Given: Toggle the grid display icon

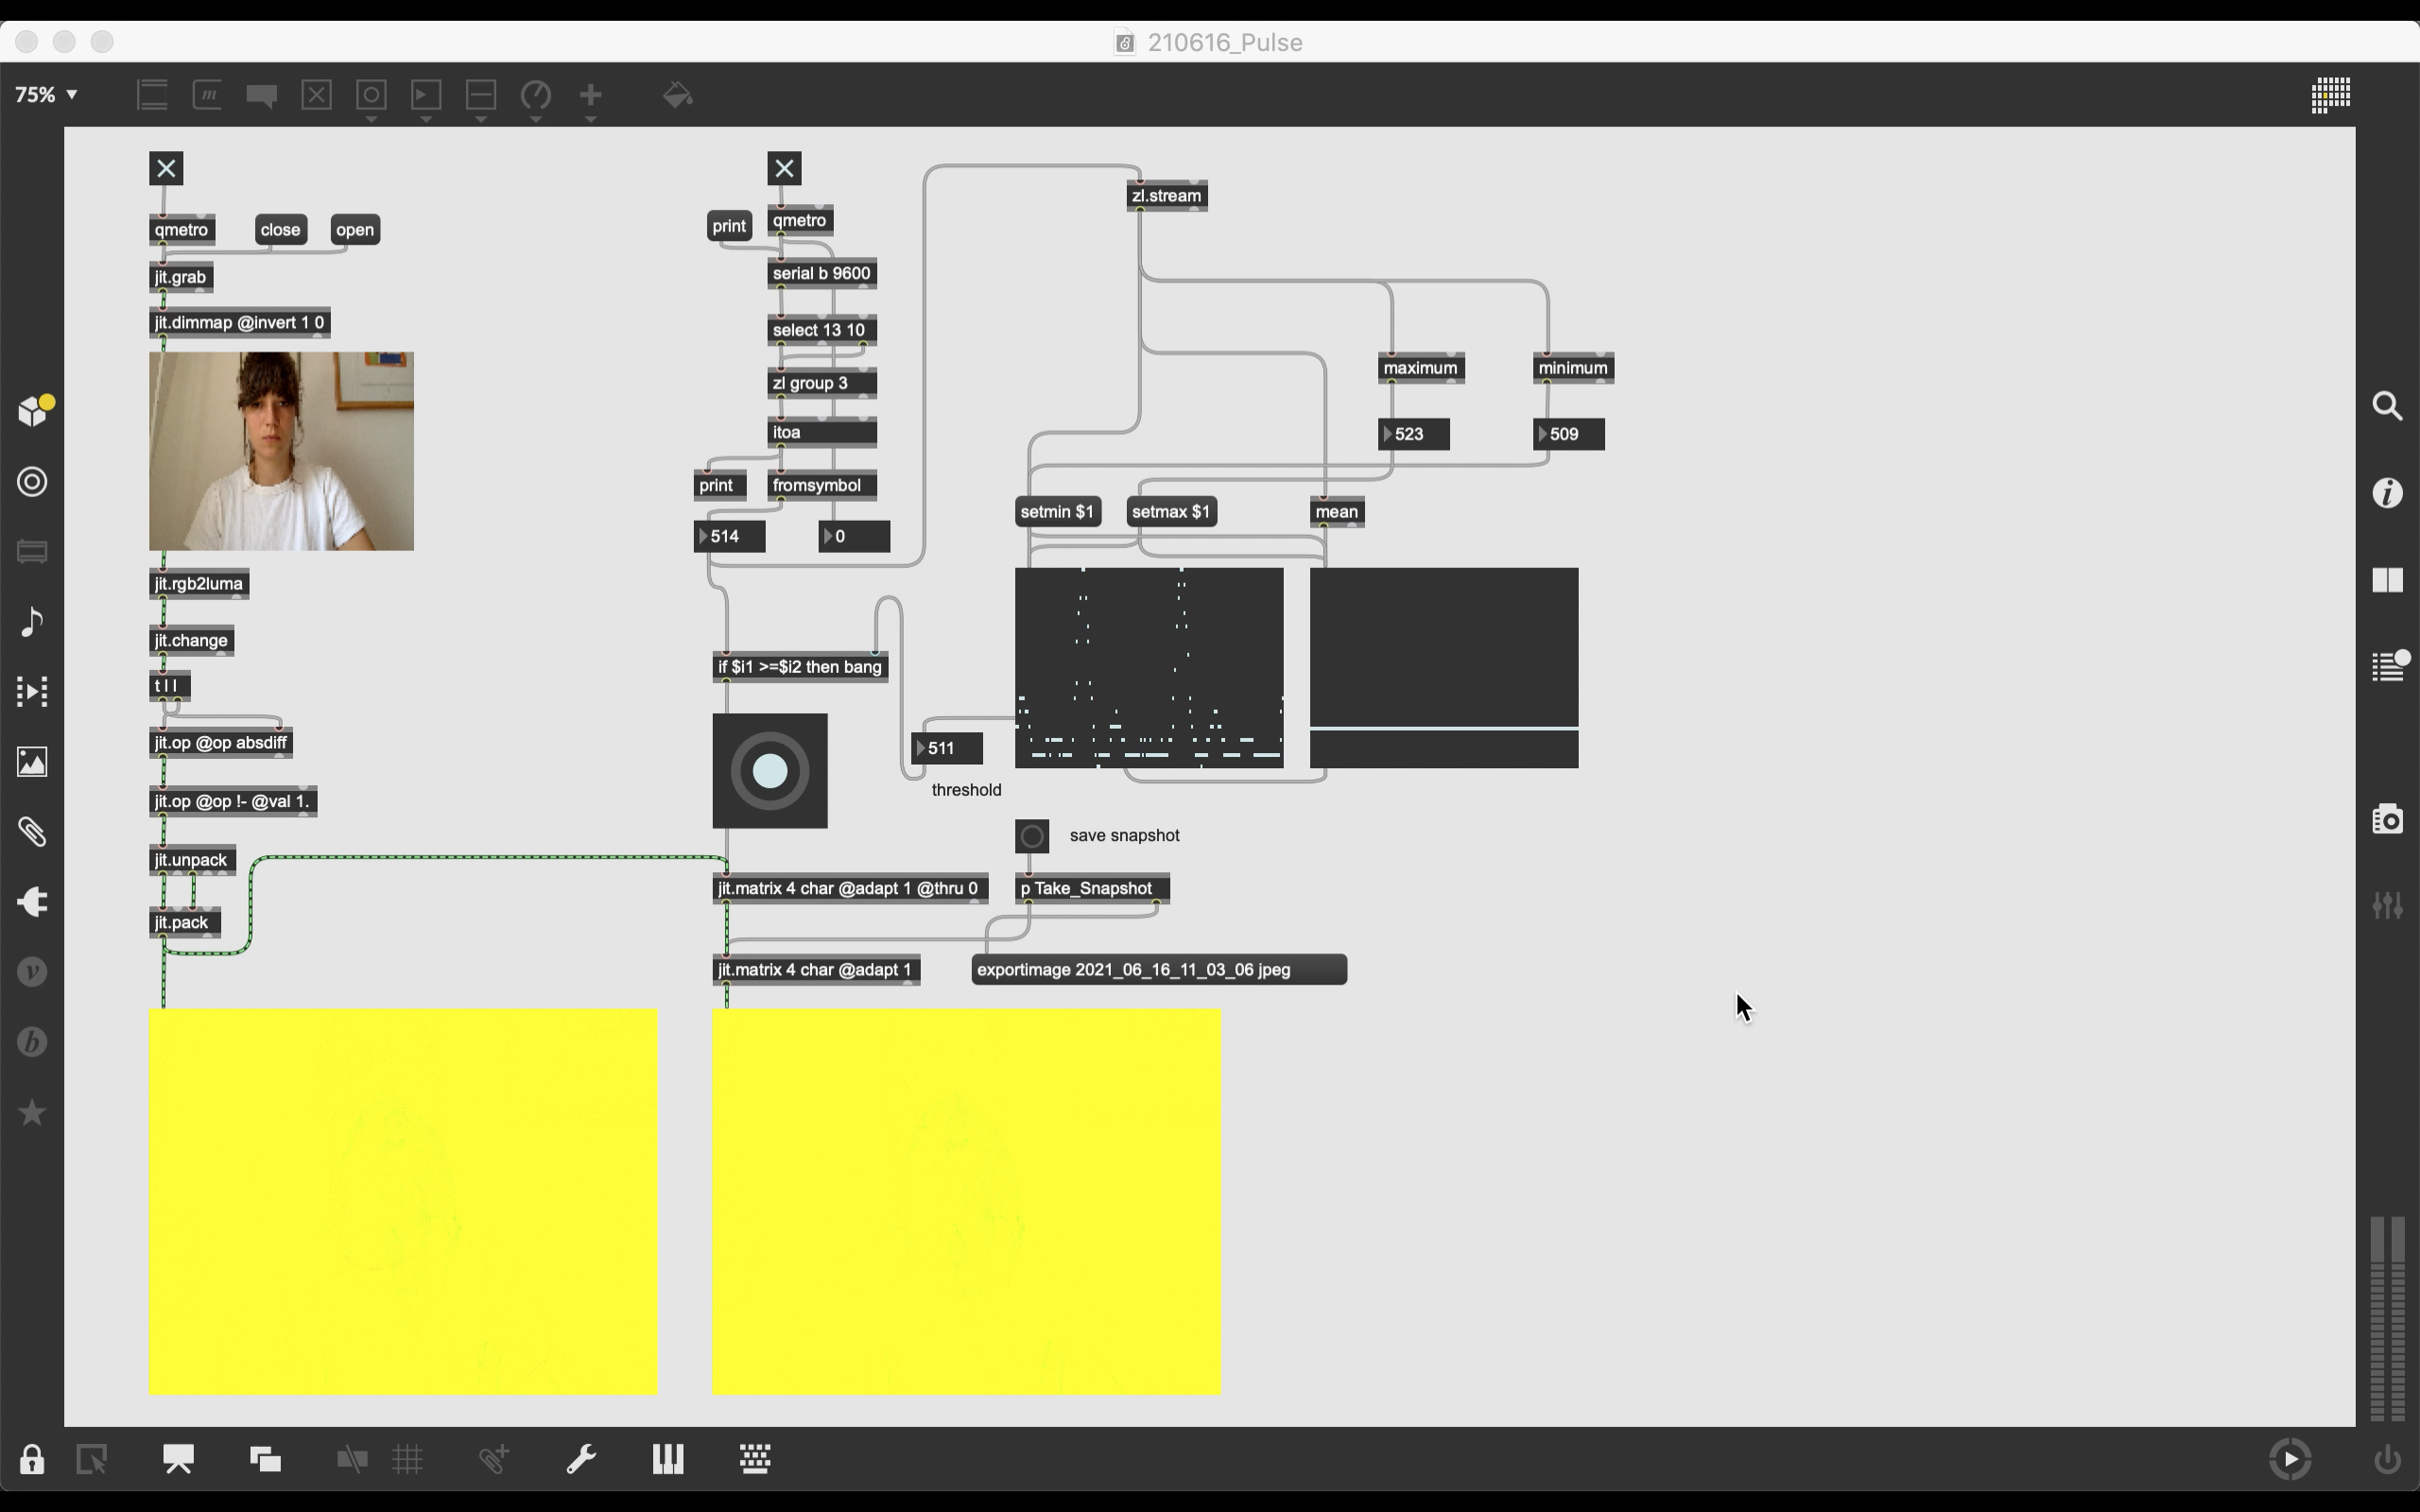Looking at the screenshot, I should [x=408, y=1459].
